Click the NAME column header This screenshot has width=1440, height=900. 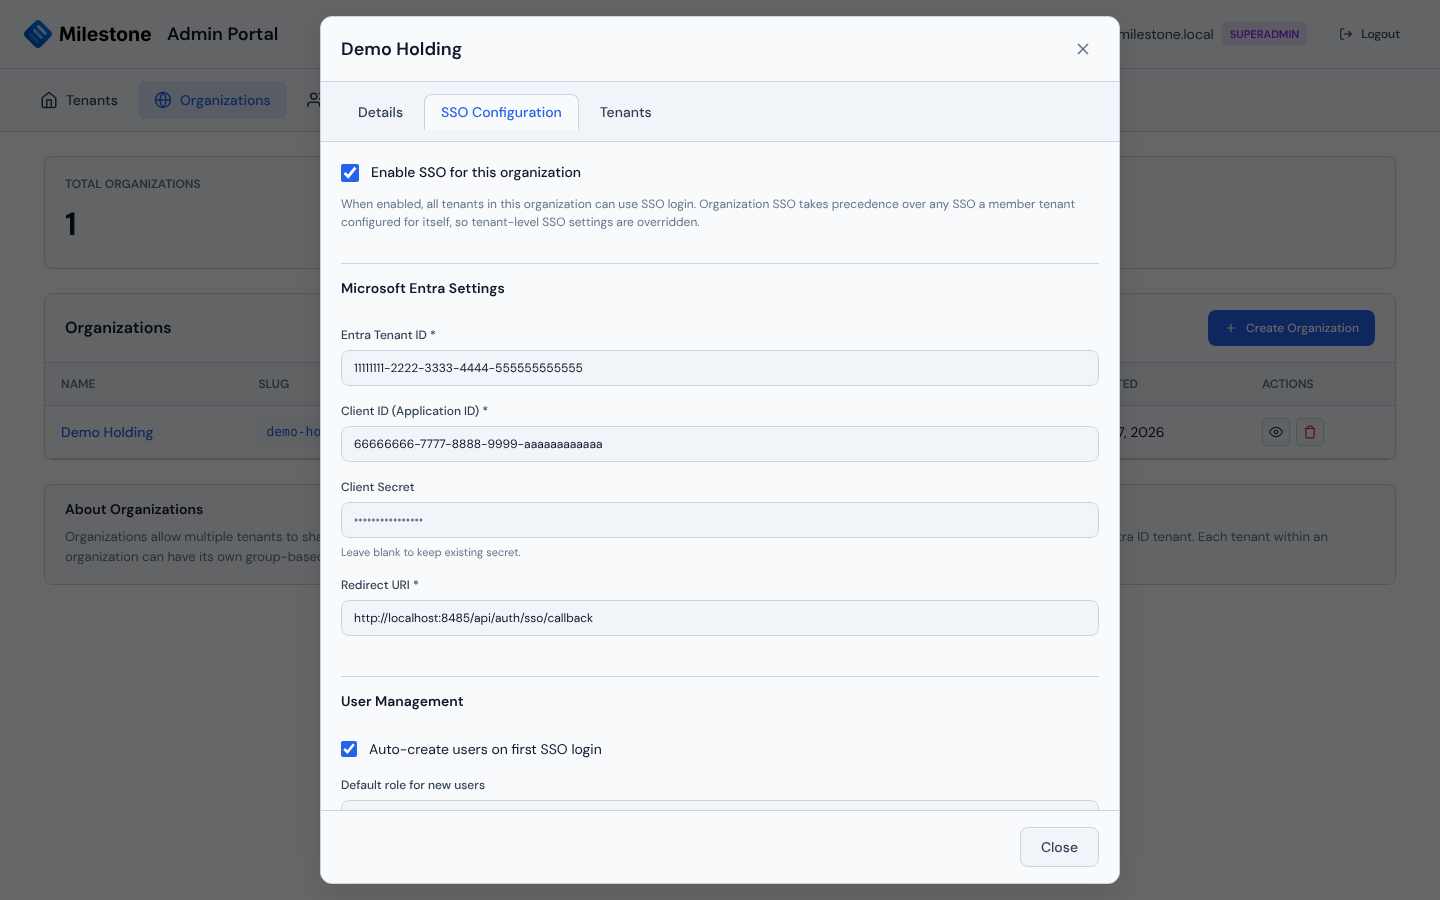coord(78,384)
